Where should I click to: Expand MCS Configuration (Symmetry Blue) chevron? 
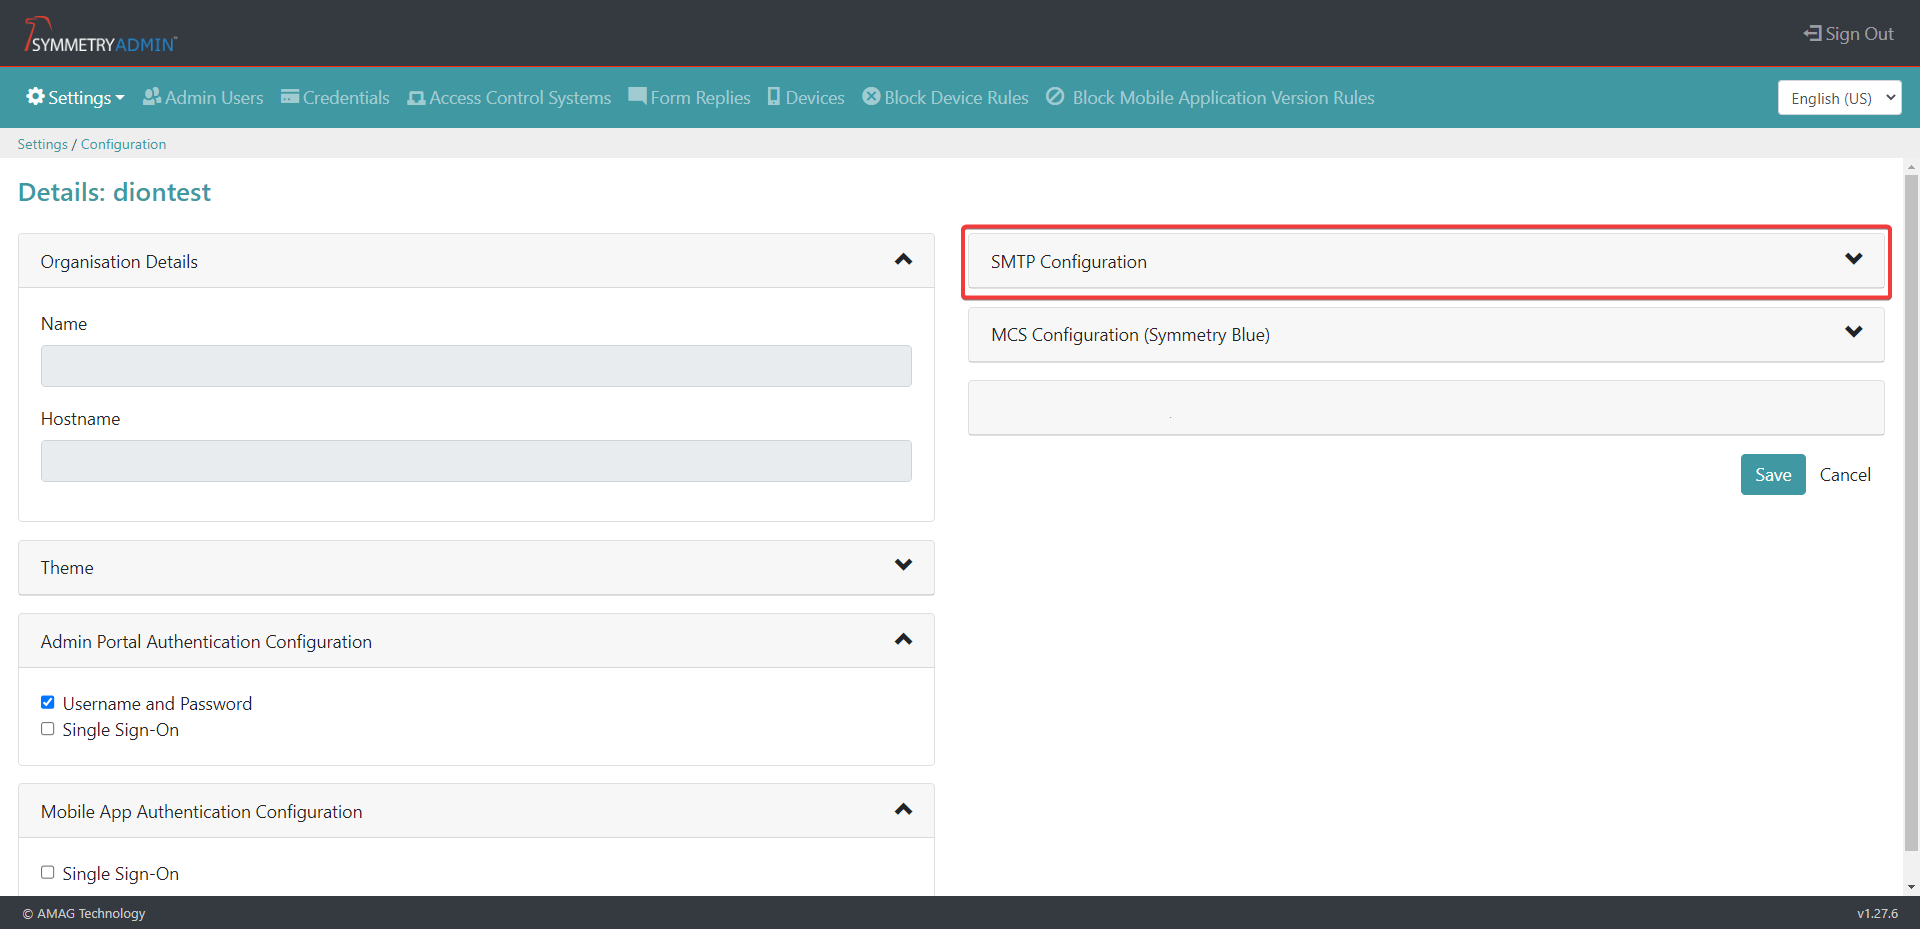point(1853,332)
